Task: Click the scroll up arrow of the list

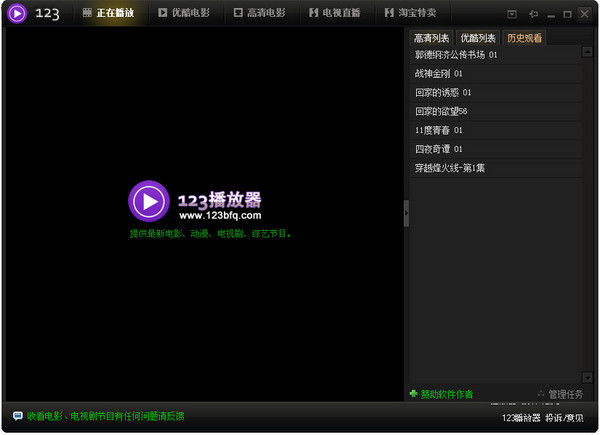Action: click(x=587, y=52)
